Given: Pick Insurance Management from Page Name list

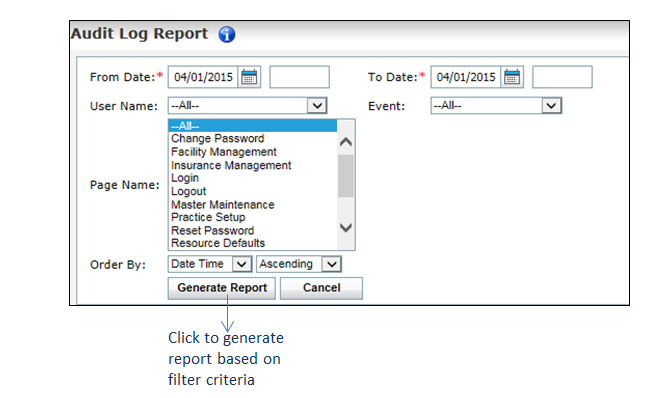Looking at the screenshot, I should click(x=231, y=165).
